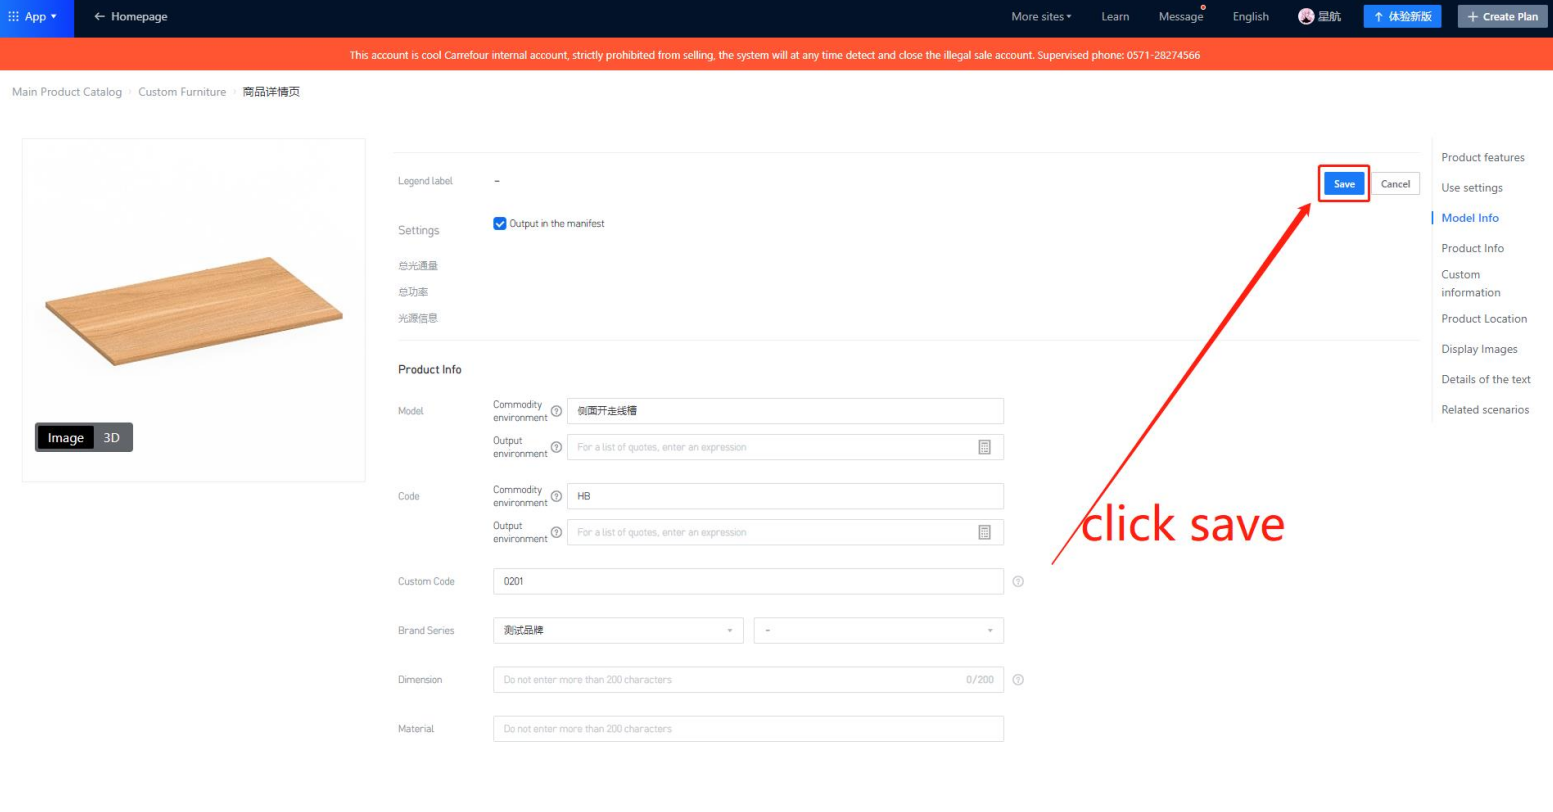Save the product details
1553x812 pixels.
pyautogui.click(x=1344, y=184)
